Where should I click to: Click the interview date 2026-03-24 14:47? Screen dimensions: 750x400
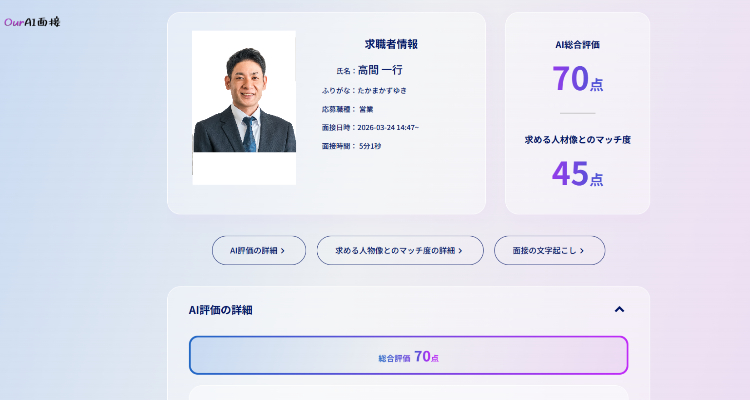tap(388, 127)
